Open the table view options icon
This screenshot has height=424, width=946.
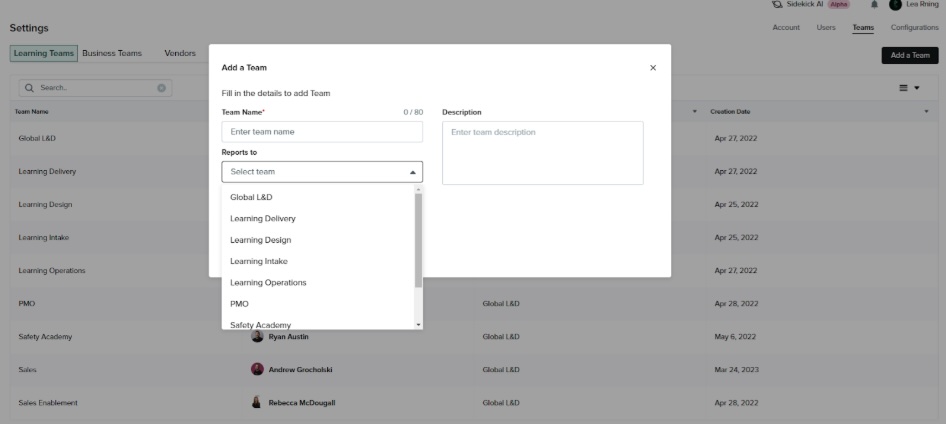(x=909, y=88)
